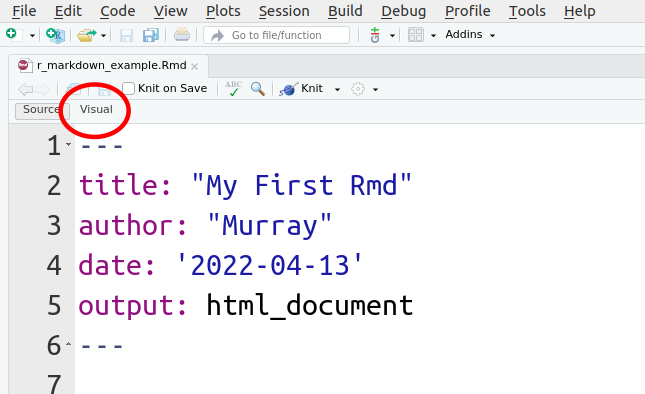Collapse the YAML header fold at line 1
The width and height of the screenshot is (645, 394).
[x=68, y=144]
